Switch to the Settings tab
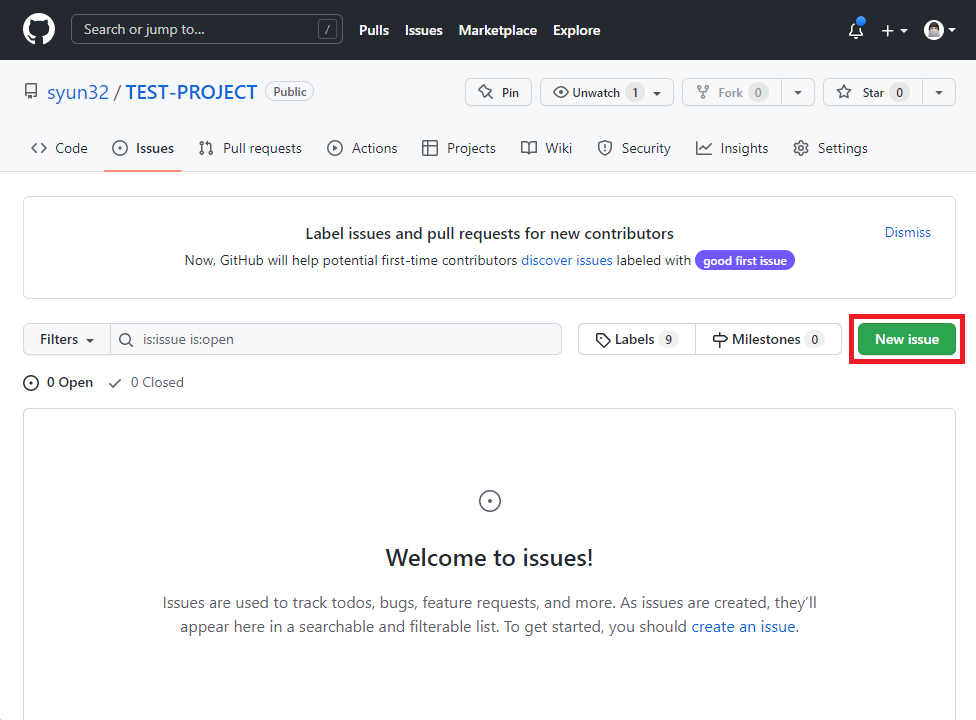Image resolution: width=976 pixels, height=720 pixels. tap(830, 148)
